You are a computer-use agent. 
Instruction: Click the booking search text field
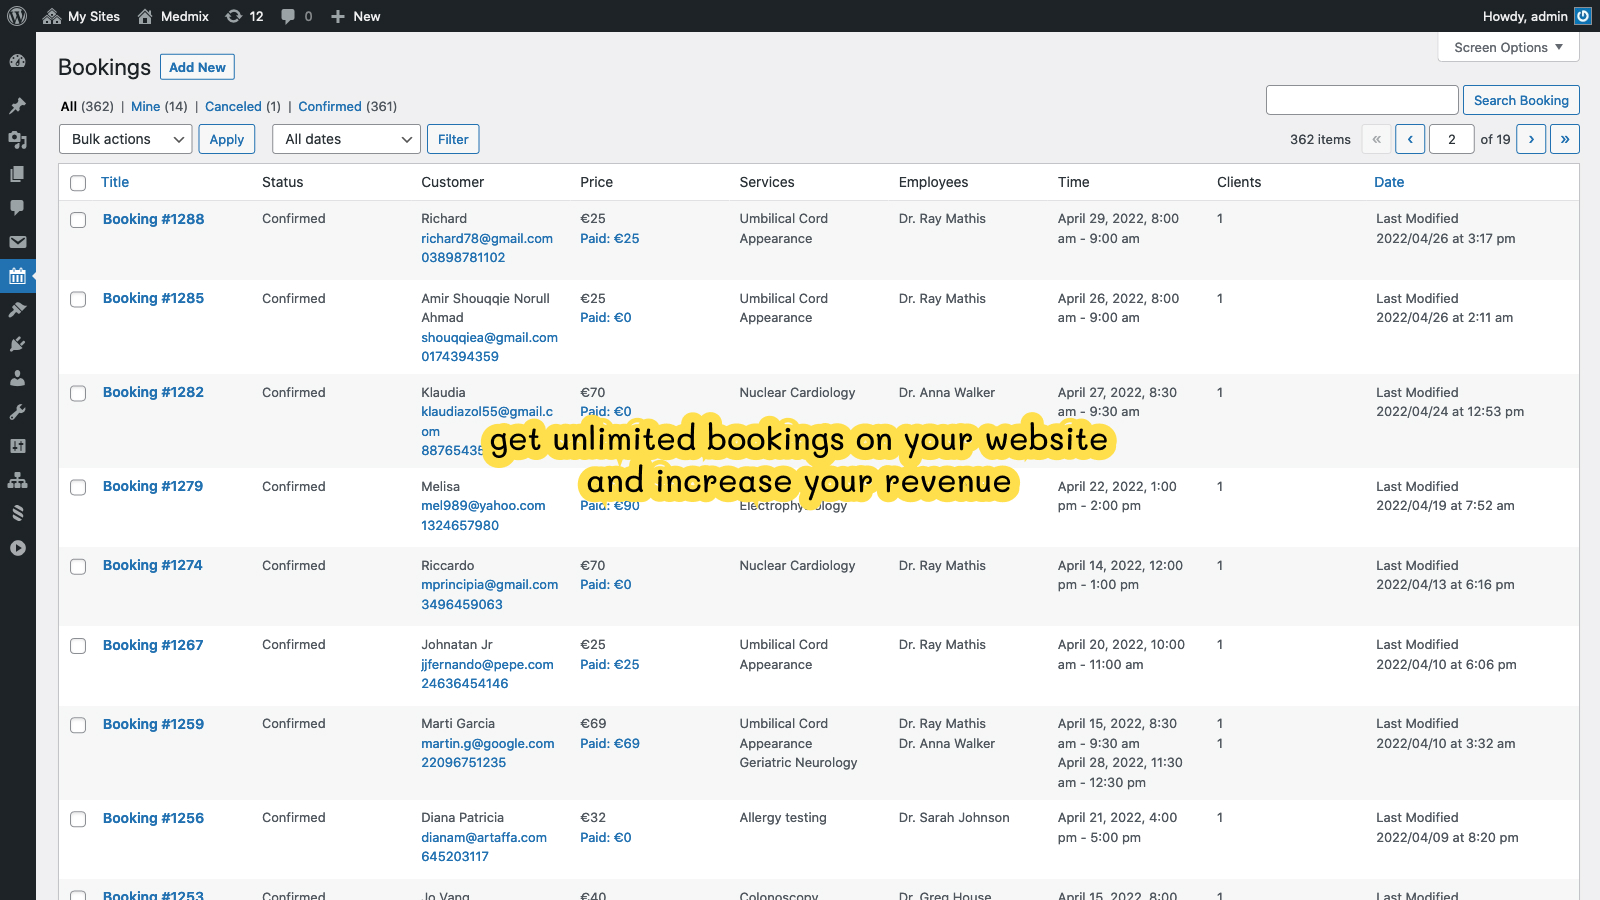point(1361,100)
